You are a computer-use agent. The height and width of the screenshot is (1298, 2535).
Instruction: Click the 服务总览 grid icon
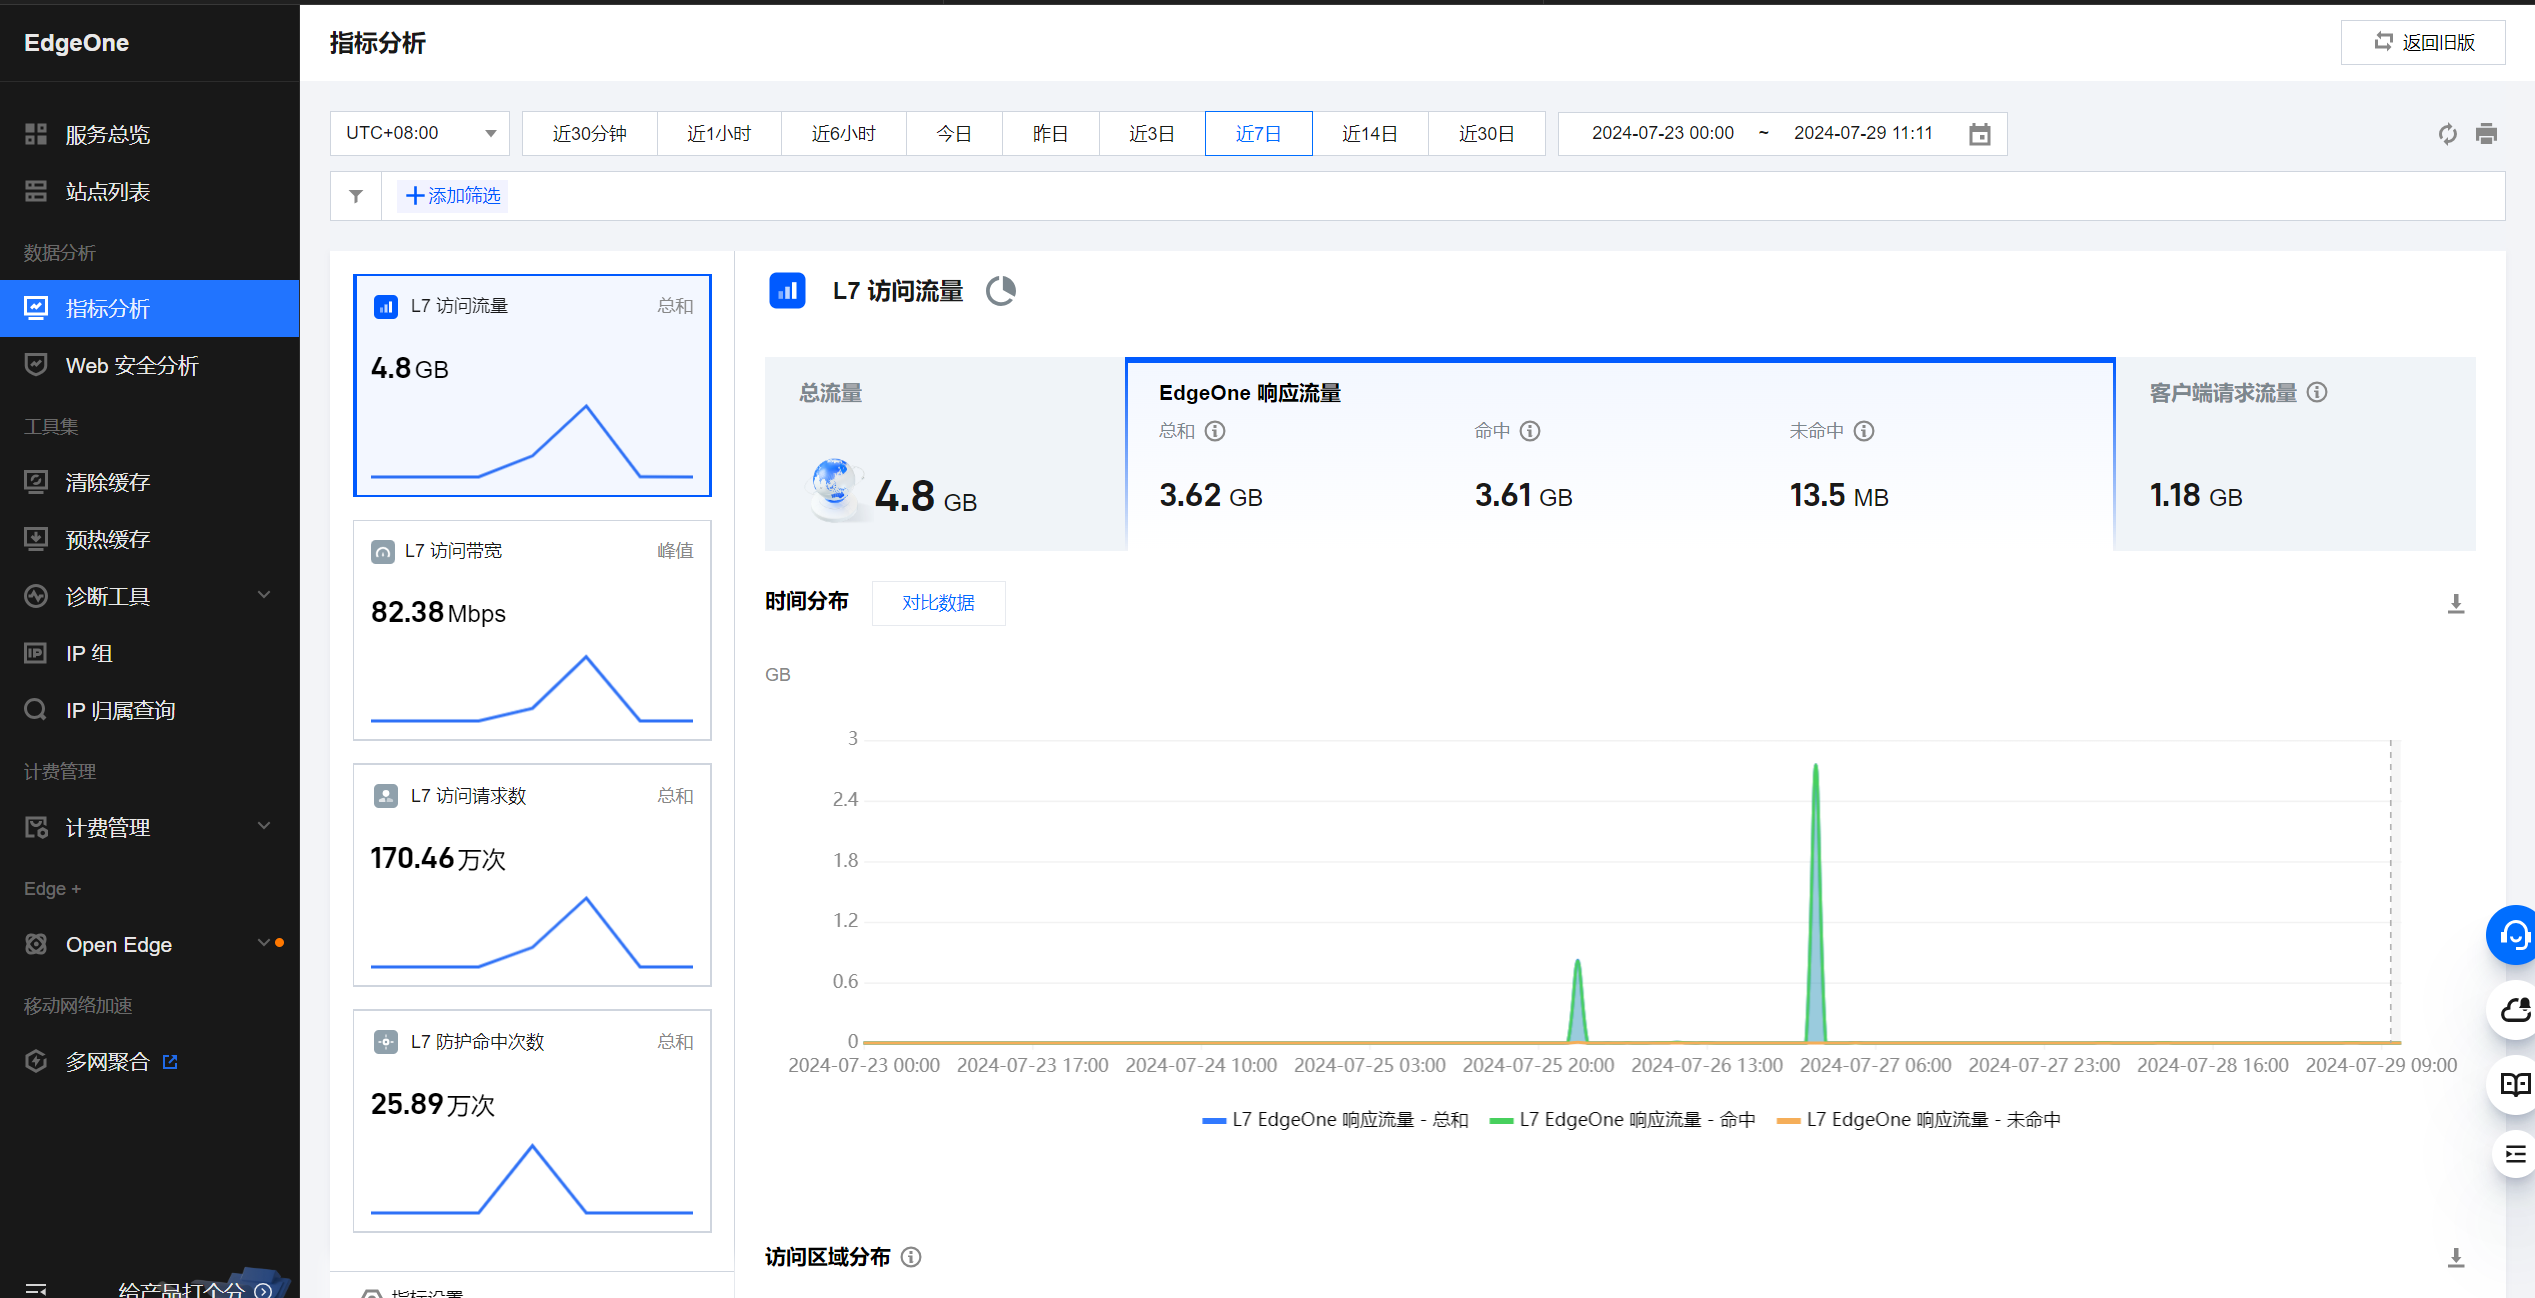[36, 134]
